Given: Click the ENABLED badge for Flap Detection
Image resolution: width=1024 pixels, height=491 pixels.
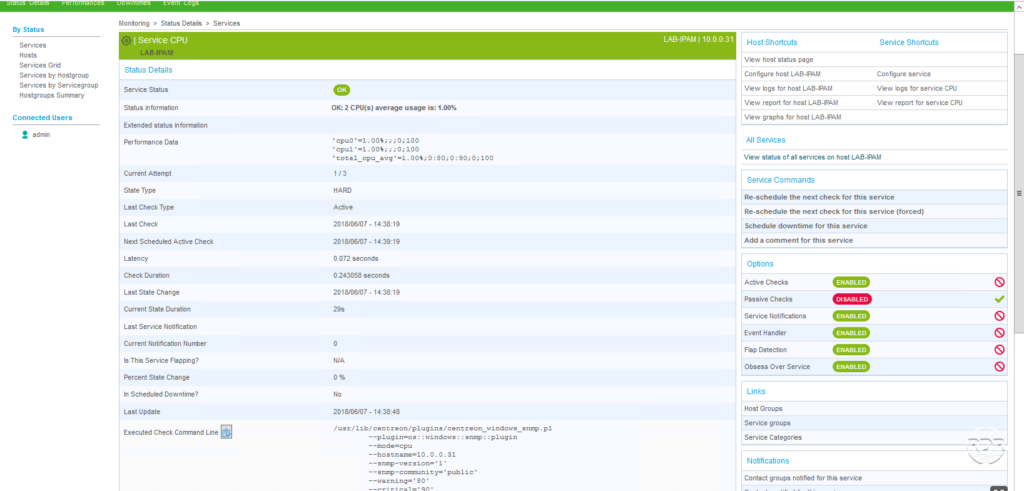Looking at the screenshot, I should (851, 350).
